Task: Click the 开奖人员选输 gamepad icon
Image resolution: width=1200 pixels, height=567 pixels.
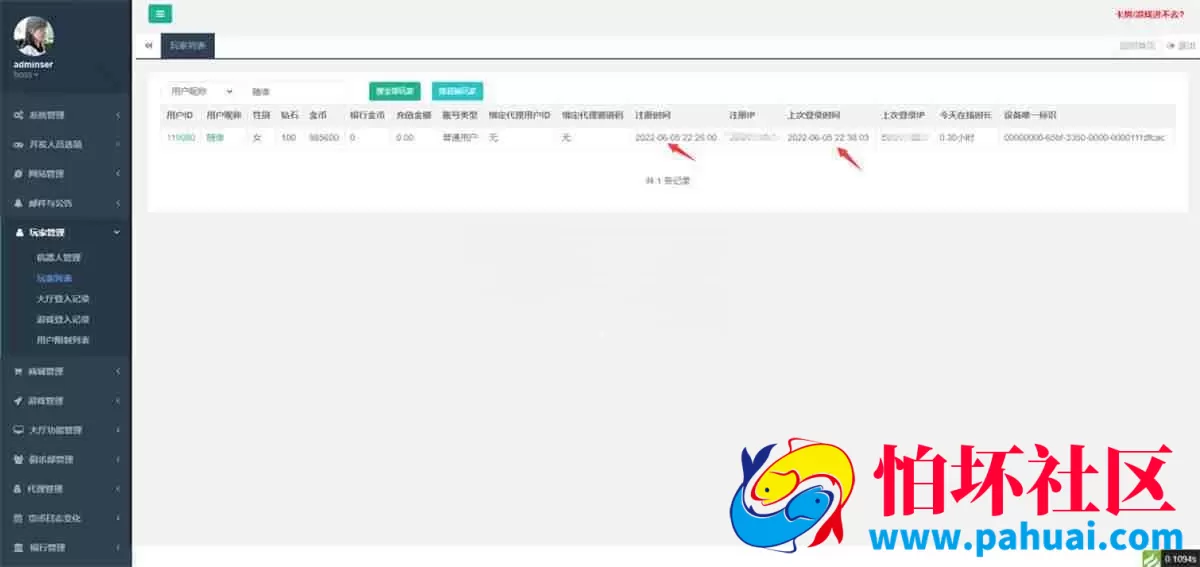Action: tap(19, 144)
